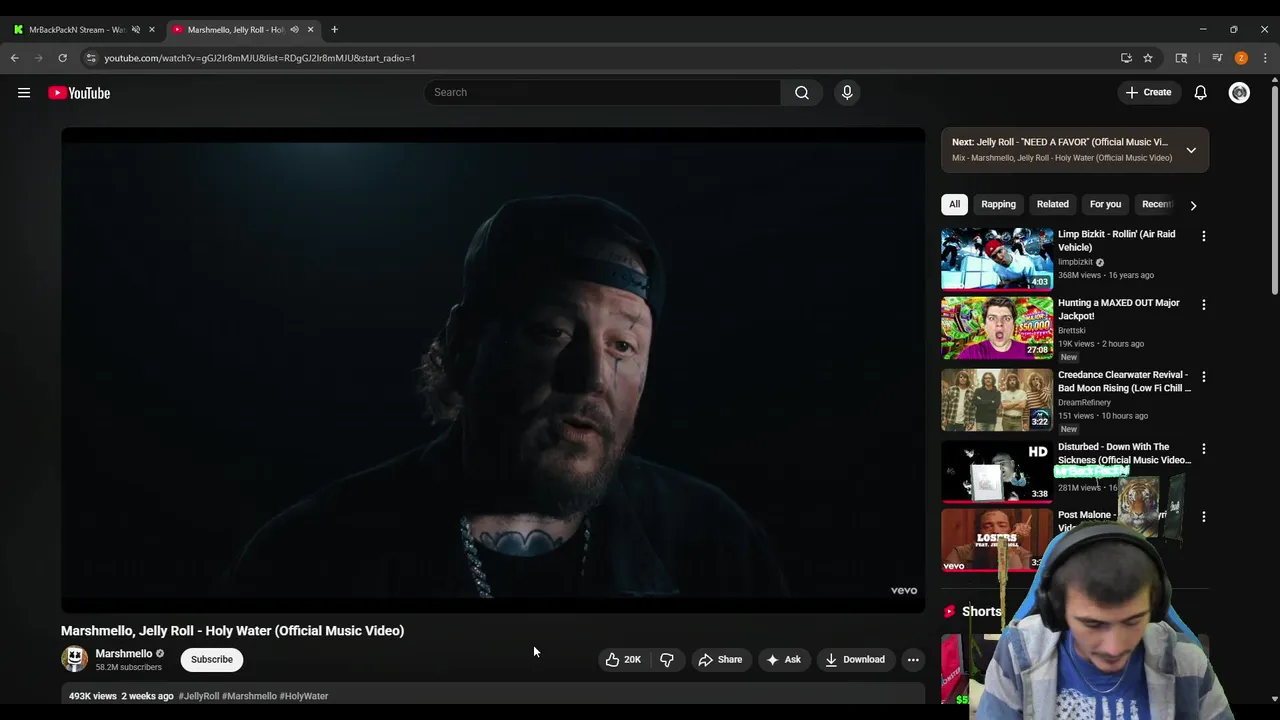Install app icon in address bar
1280x720 pixels.
(x=1126, y=58)
